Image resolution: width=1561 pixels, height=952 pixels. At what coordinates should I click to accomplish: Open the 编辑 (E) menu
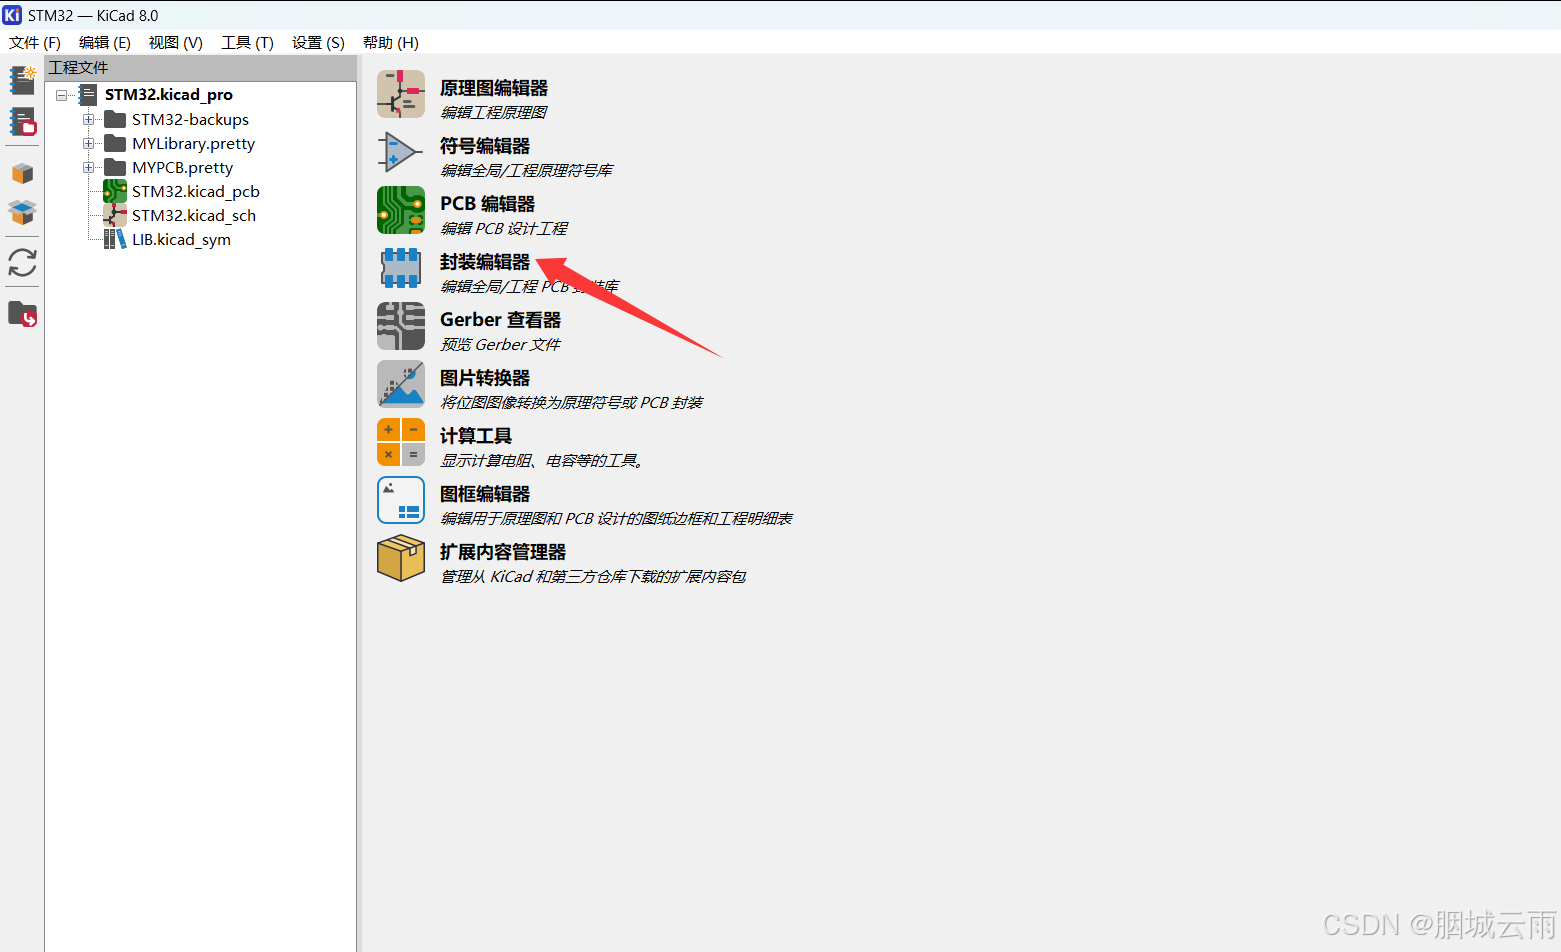coord(105,42)
